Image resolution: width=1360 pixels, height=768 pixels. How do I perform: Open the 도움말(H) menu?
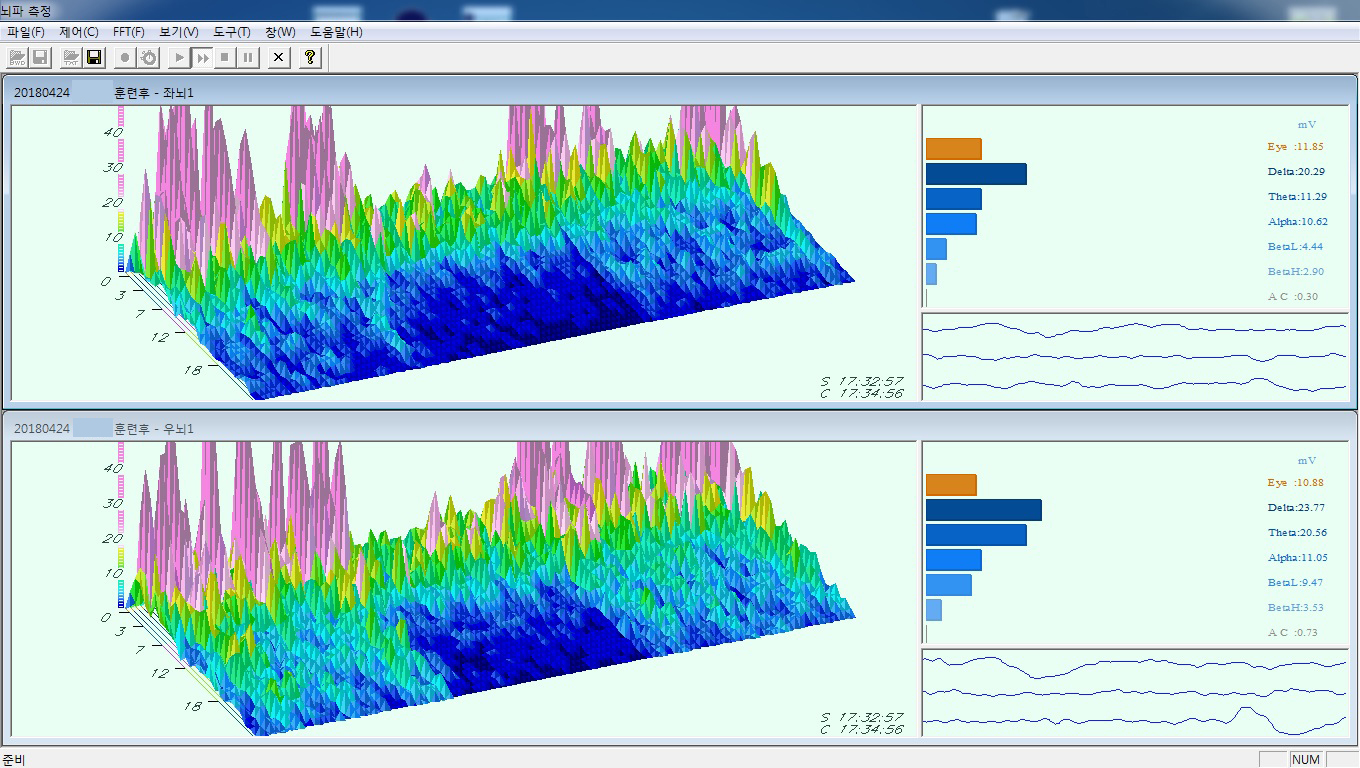336,32
